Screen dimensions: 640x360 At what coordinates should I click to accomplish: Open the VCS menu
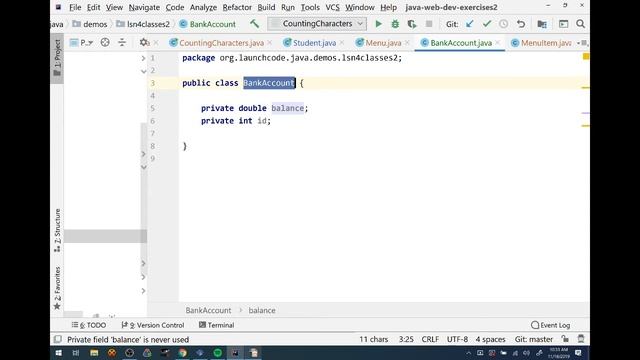click(x=332, y=7)
